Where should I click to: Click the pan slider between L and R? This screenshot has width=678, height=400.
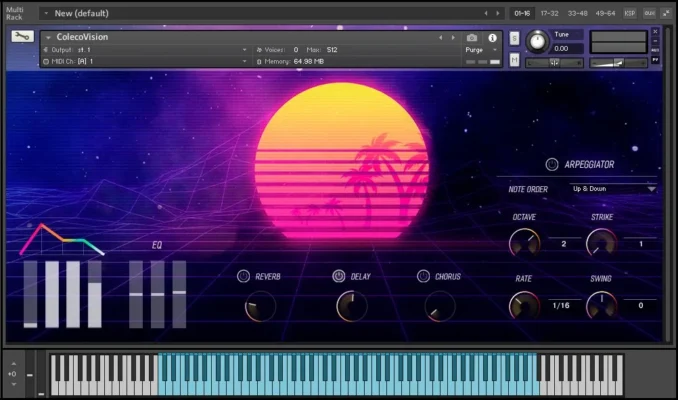click(x=554, y=63)
